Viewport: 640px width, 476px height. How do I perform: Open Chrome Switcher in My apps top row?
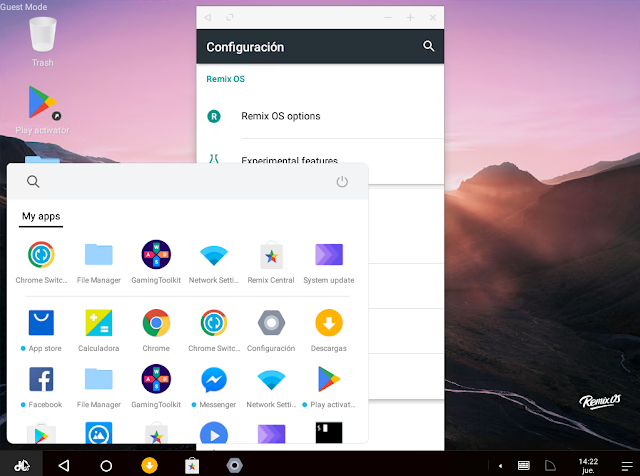point(41,262)
